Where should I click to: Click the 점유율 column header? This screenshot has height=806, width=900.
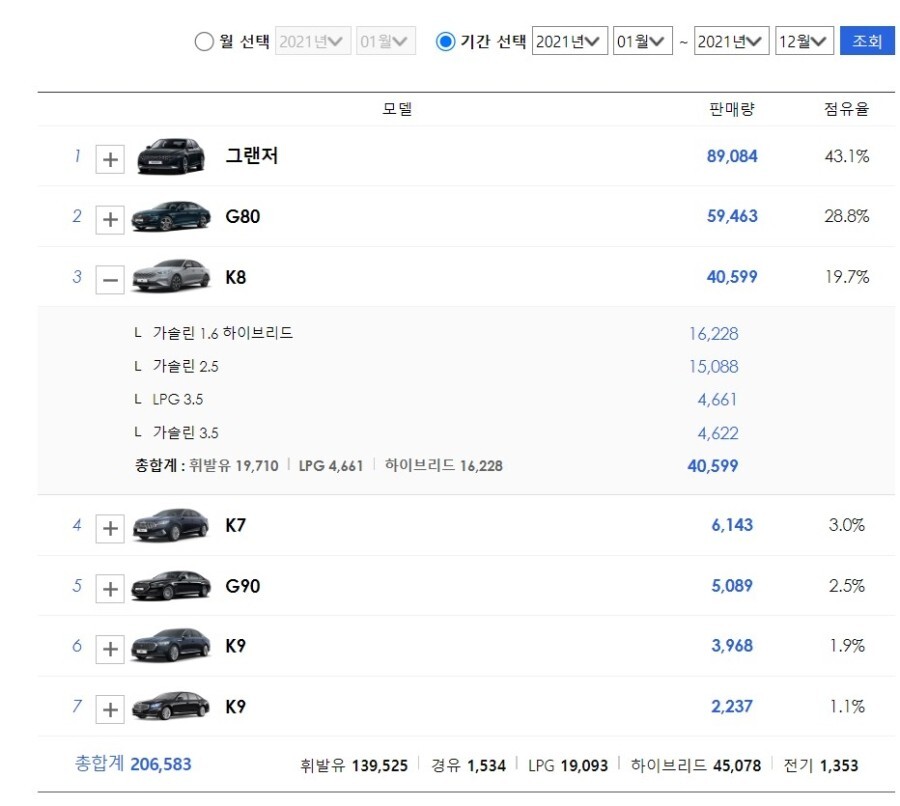coord(847,108)
